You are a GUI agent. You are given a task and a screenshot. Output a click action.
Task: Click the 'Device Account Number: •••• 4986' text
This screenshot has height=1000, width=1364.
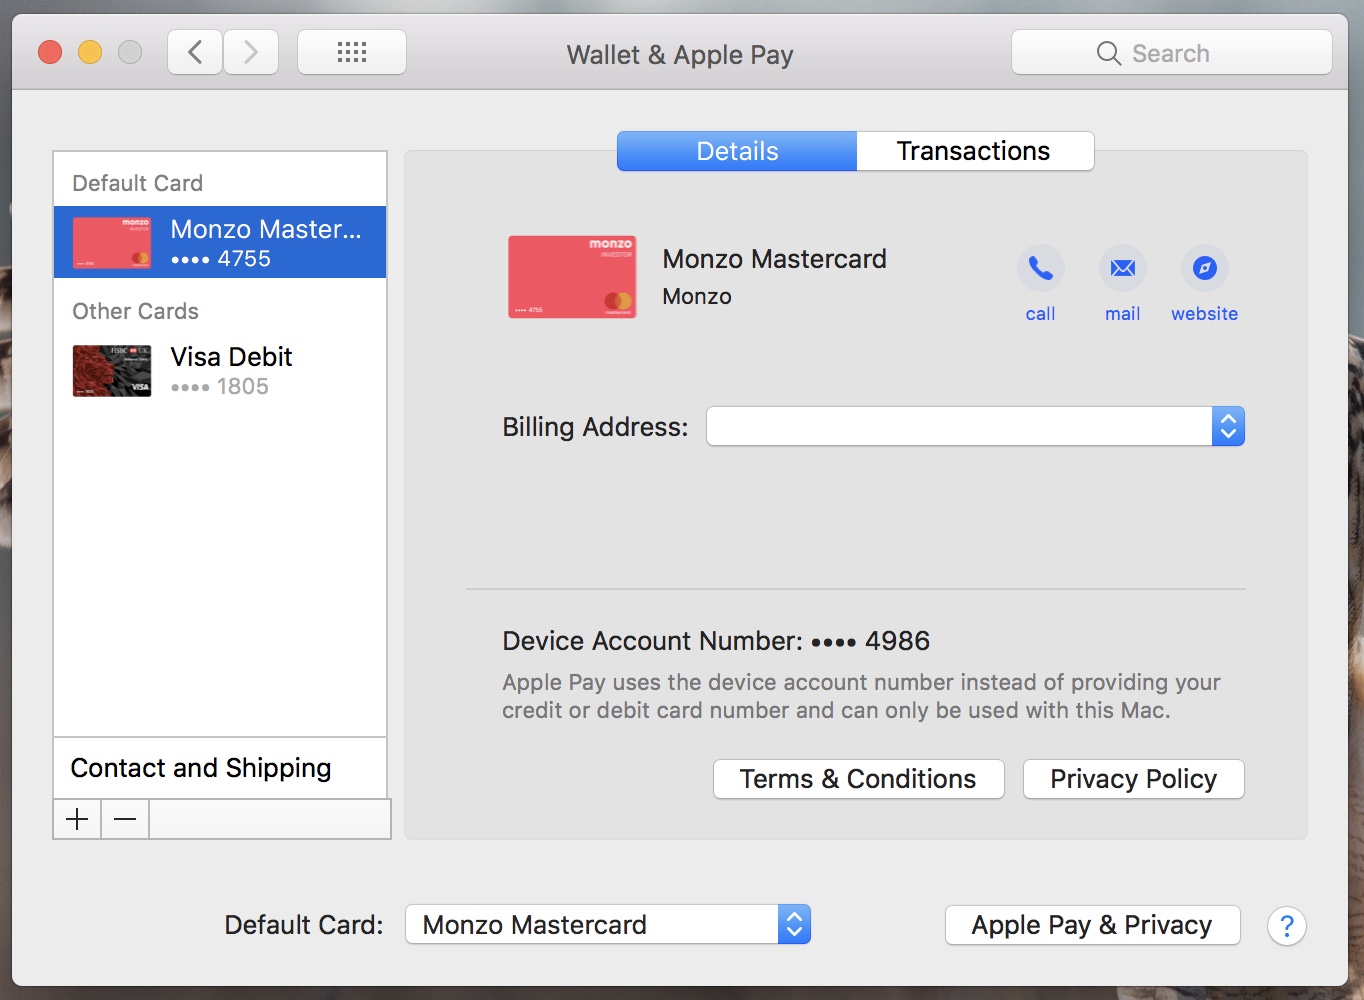(716, 641)
